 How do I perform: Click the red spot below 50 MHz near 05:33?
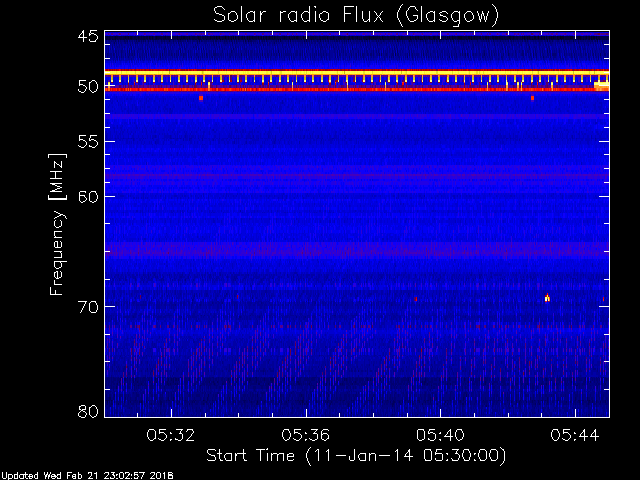tap(201, 98)
